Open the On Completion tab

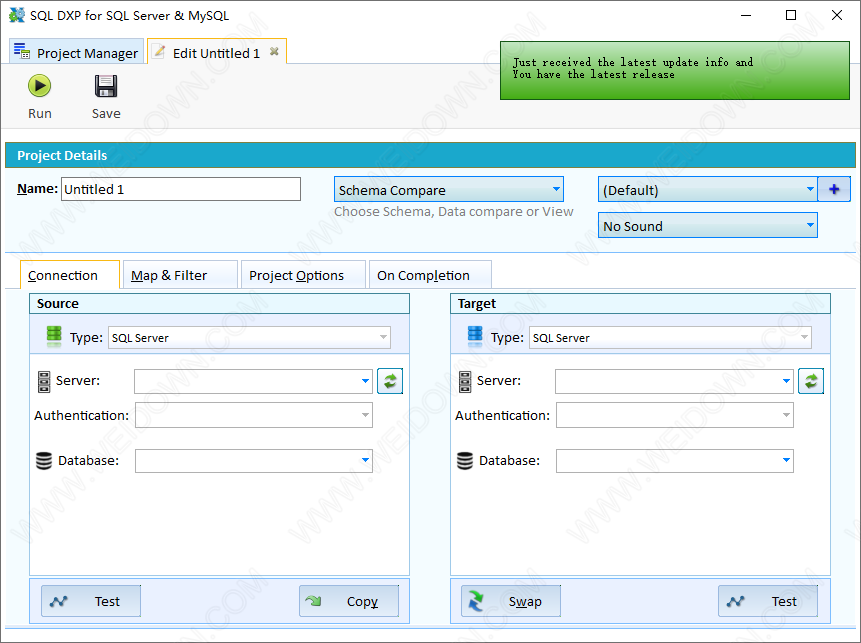coord(430,275)
